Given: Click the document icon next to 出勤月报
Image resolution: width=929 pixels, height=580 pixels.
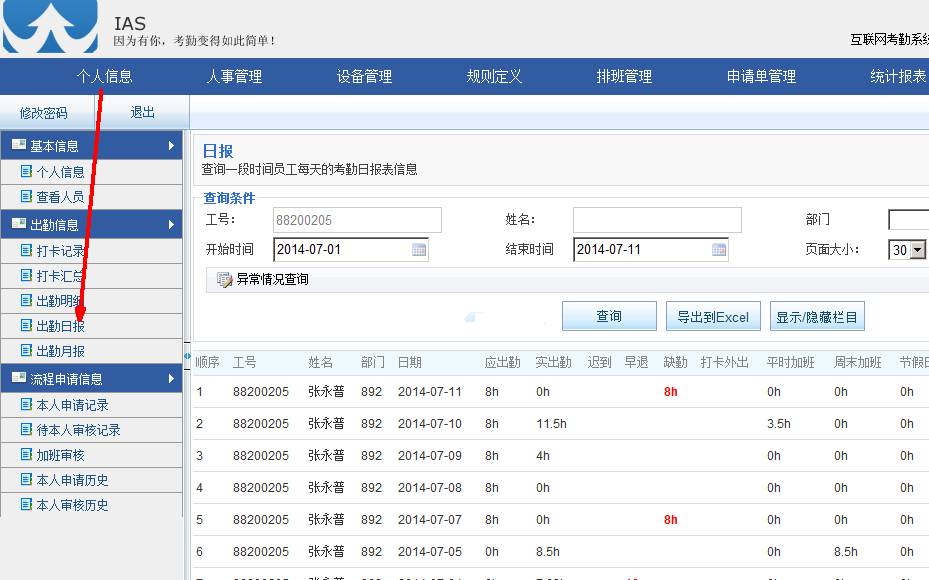Looking at the screenshot, I should click(26, 350).
